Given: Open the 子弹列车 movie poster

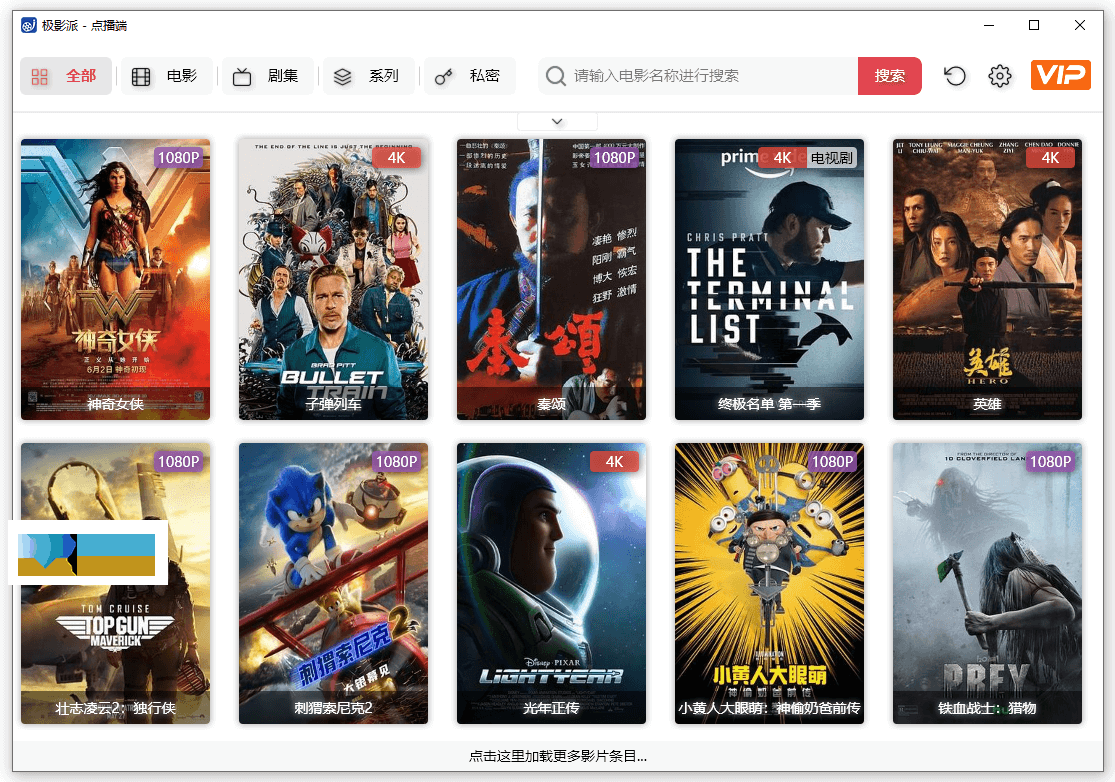Looking at the screenshot, I should click(334, 279).
